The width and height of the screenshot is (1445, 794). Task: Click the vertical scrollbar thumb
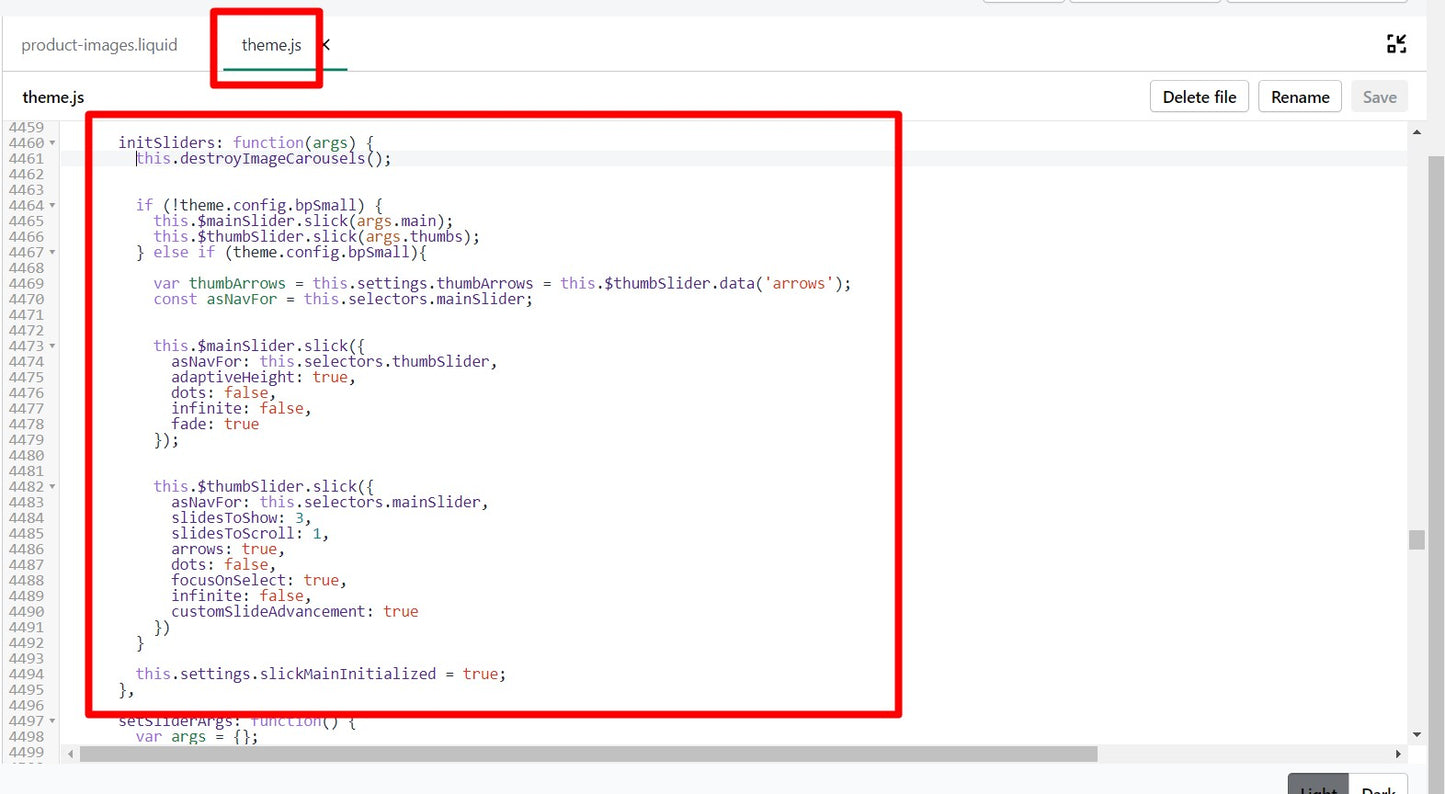pyautogui.click(x=1416, y=540)
